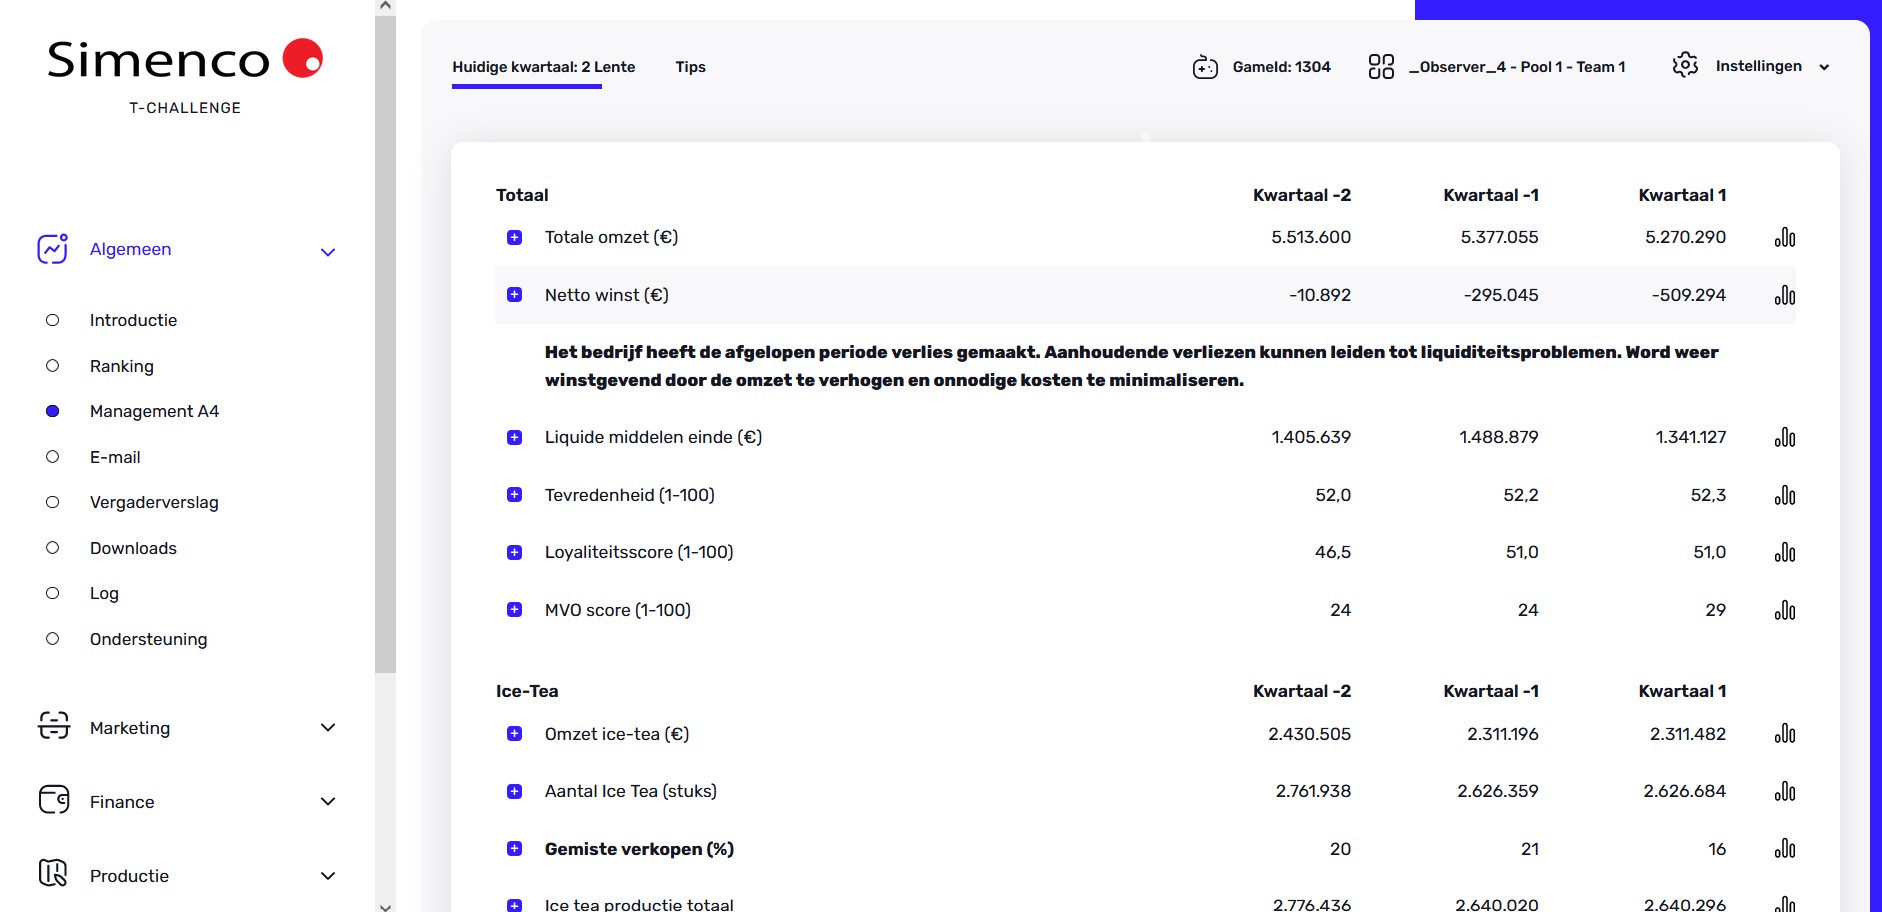This screenshot has width=1882, height=912.
Task: Select the Ranking radio bullet
Action: 53,366
